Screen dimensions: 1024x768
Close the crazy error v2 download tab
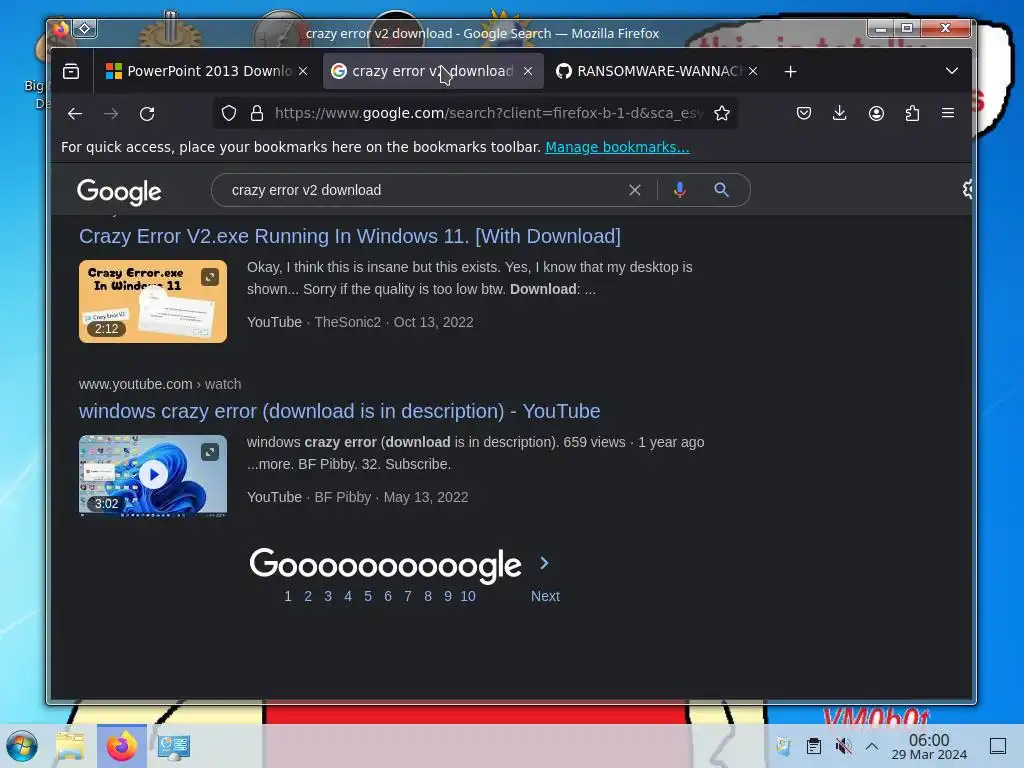[x=528, y=71]
